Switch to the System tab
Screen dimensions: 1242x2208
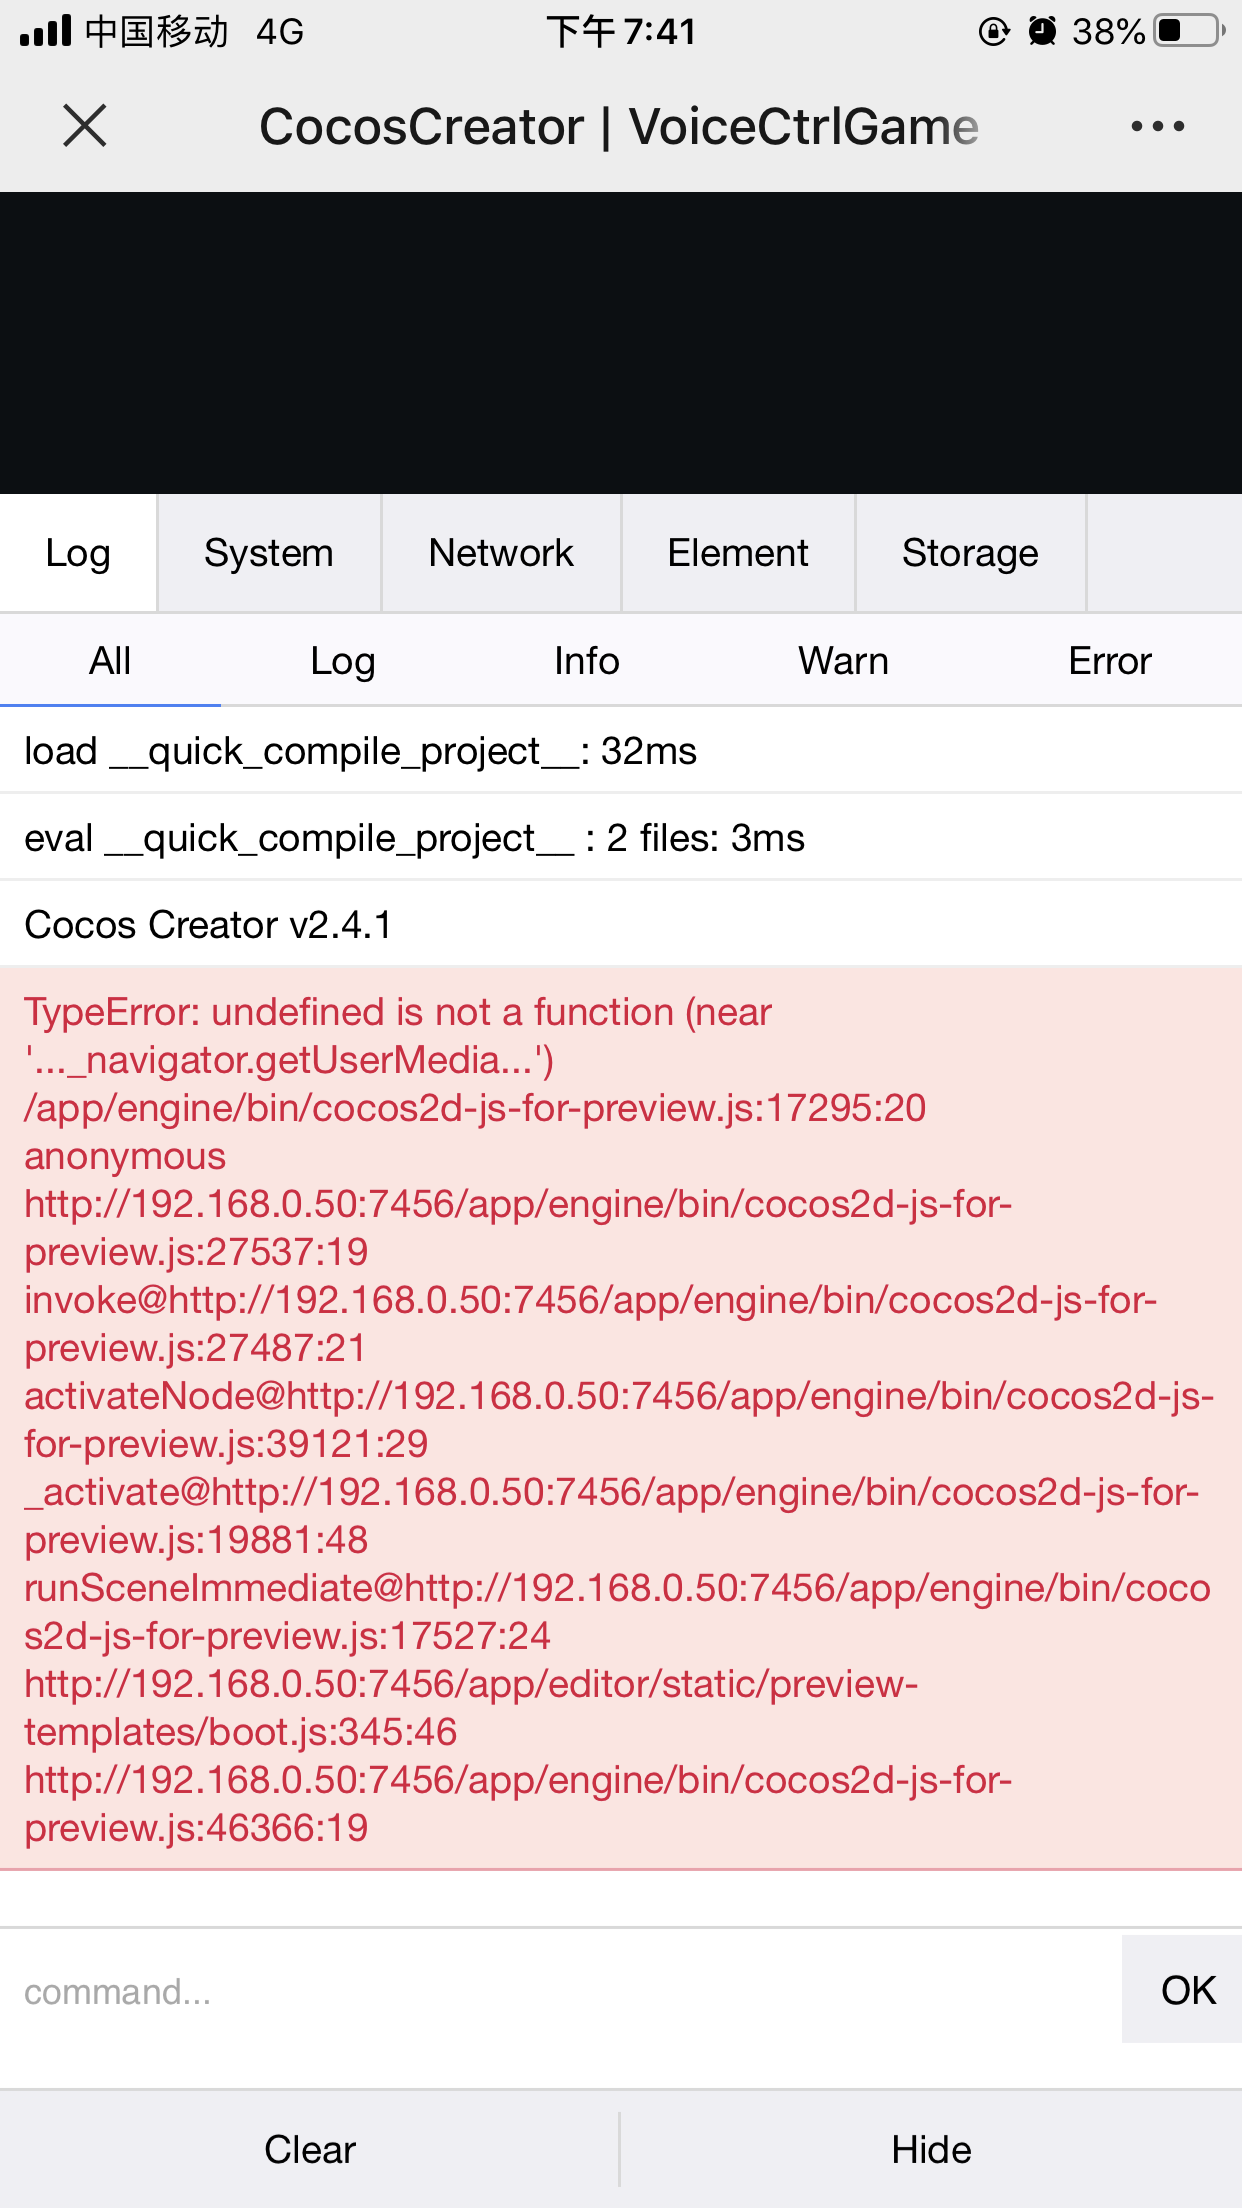268,553
